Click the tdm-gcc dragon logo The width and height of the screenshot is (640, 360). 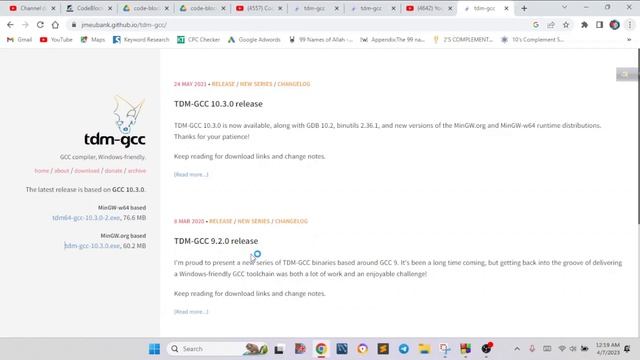tap(129, 114)
